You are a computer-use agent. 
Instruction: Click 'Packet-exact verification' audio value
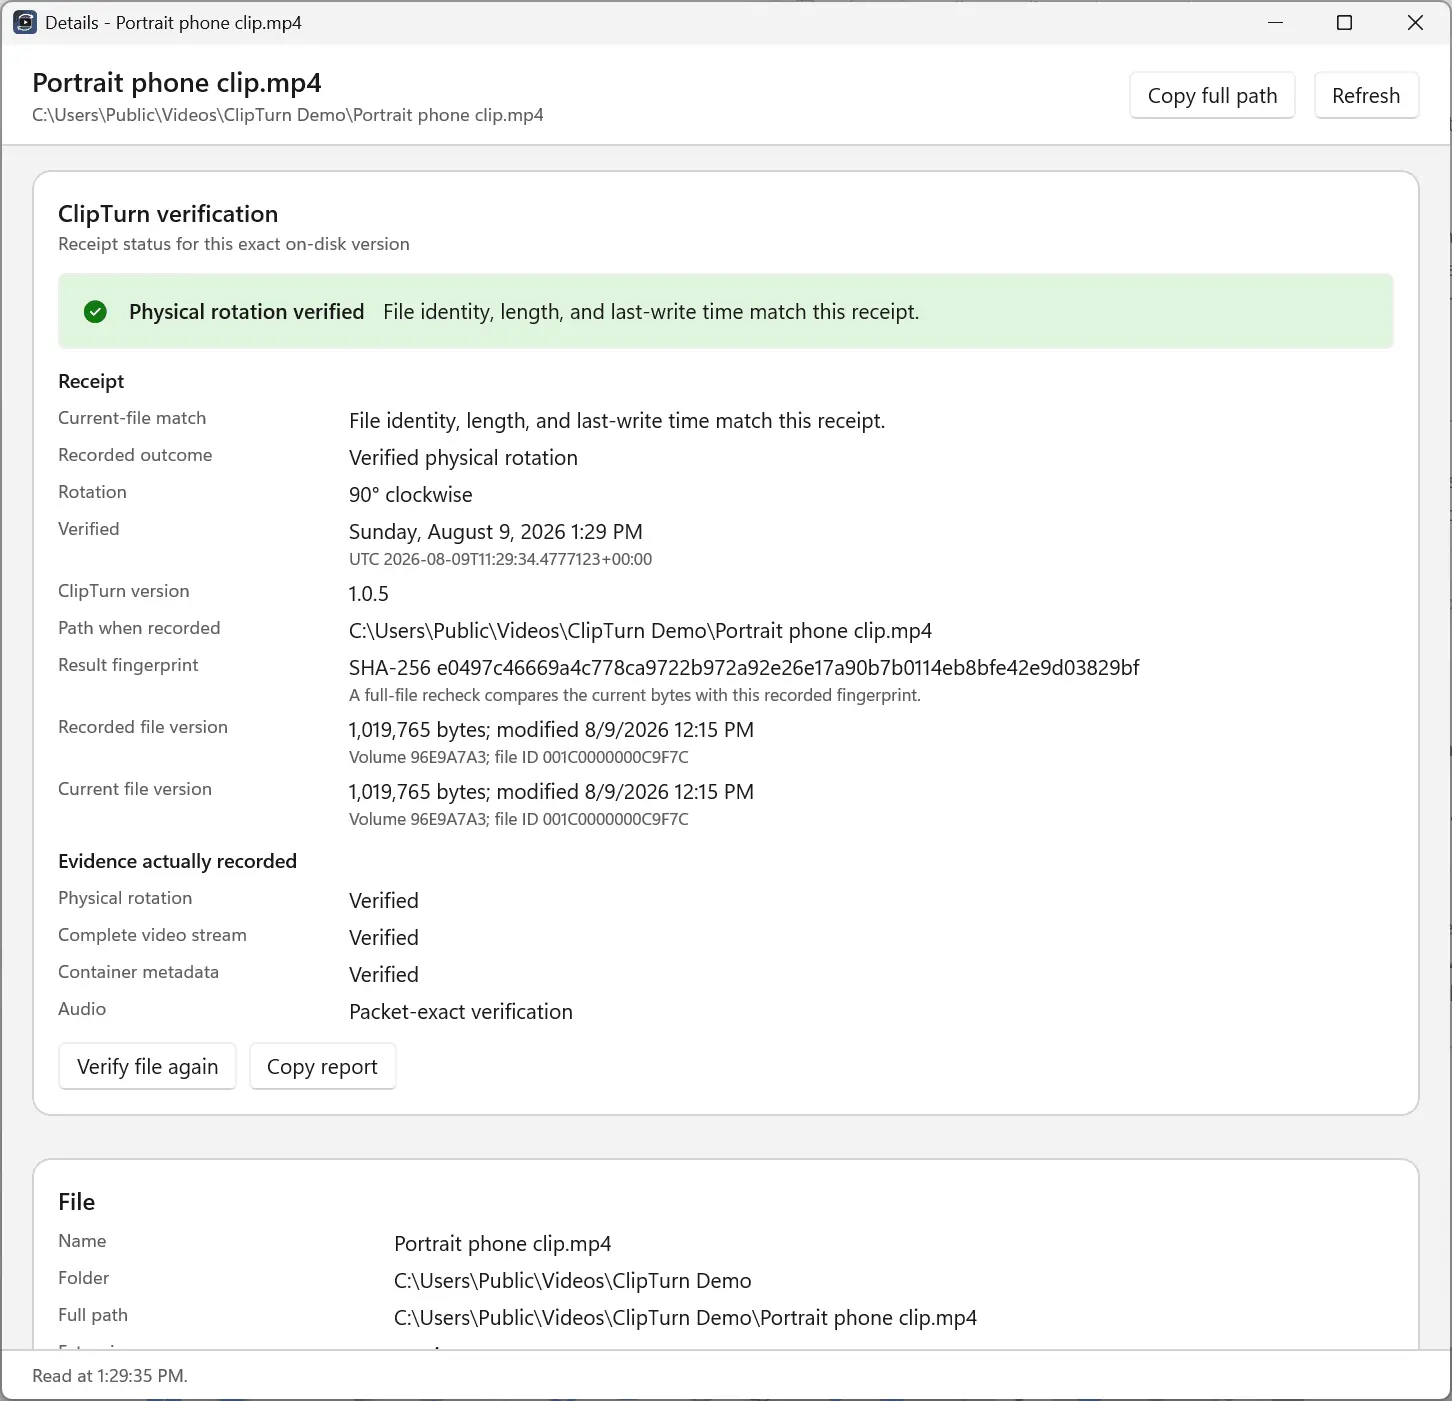pos(461,1012)
